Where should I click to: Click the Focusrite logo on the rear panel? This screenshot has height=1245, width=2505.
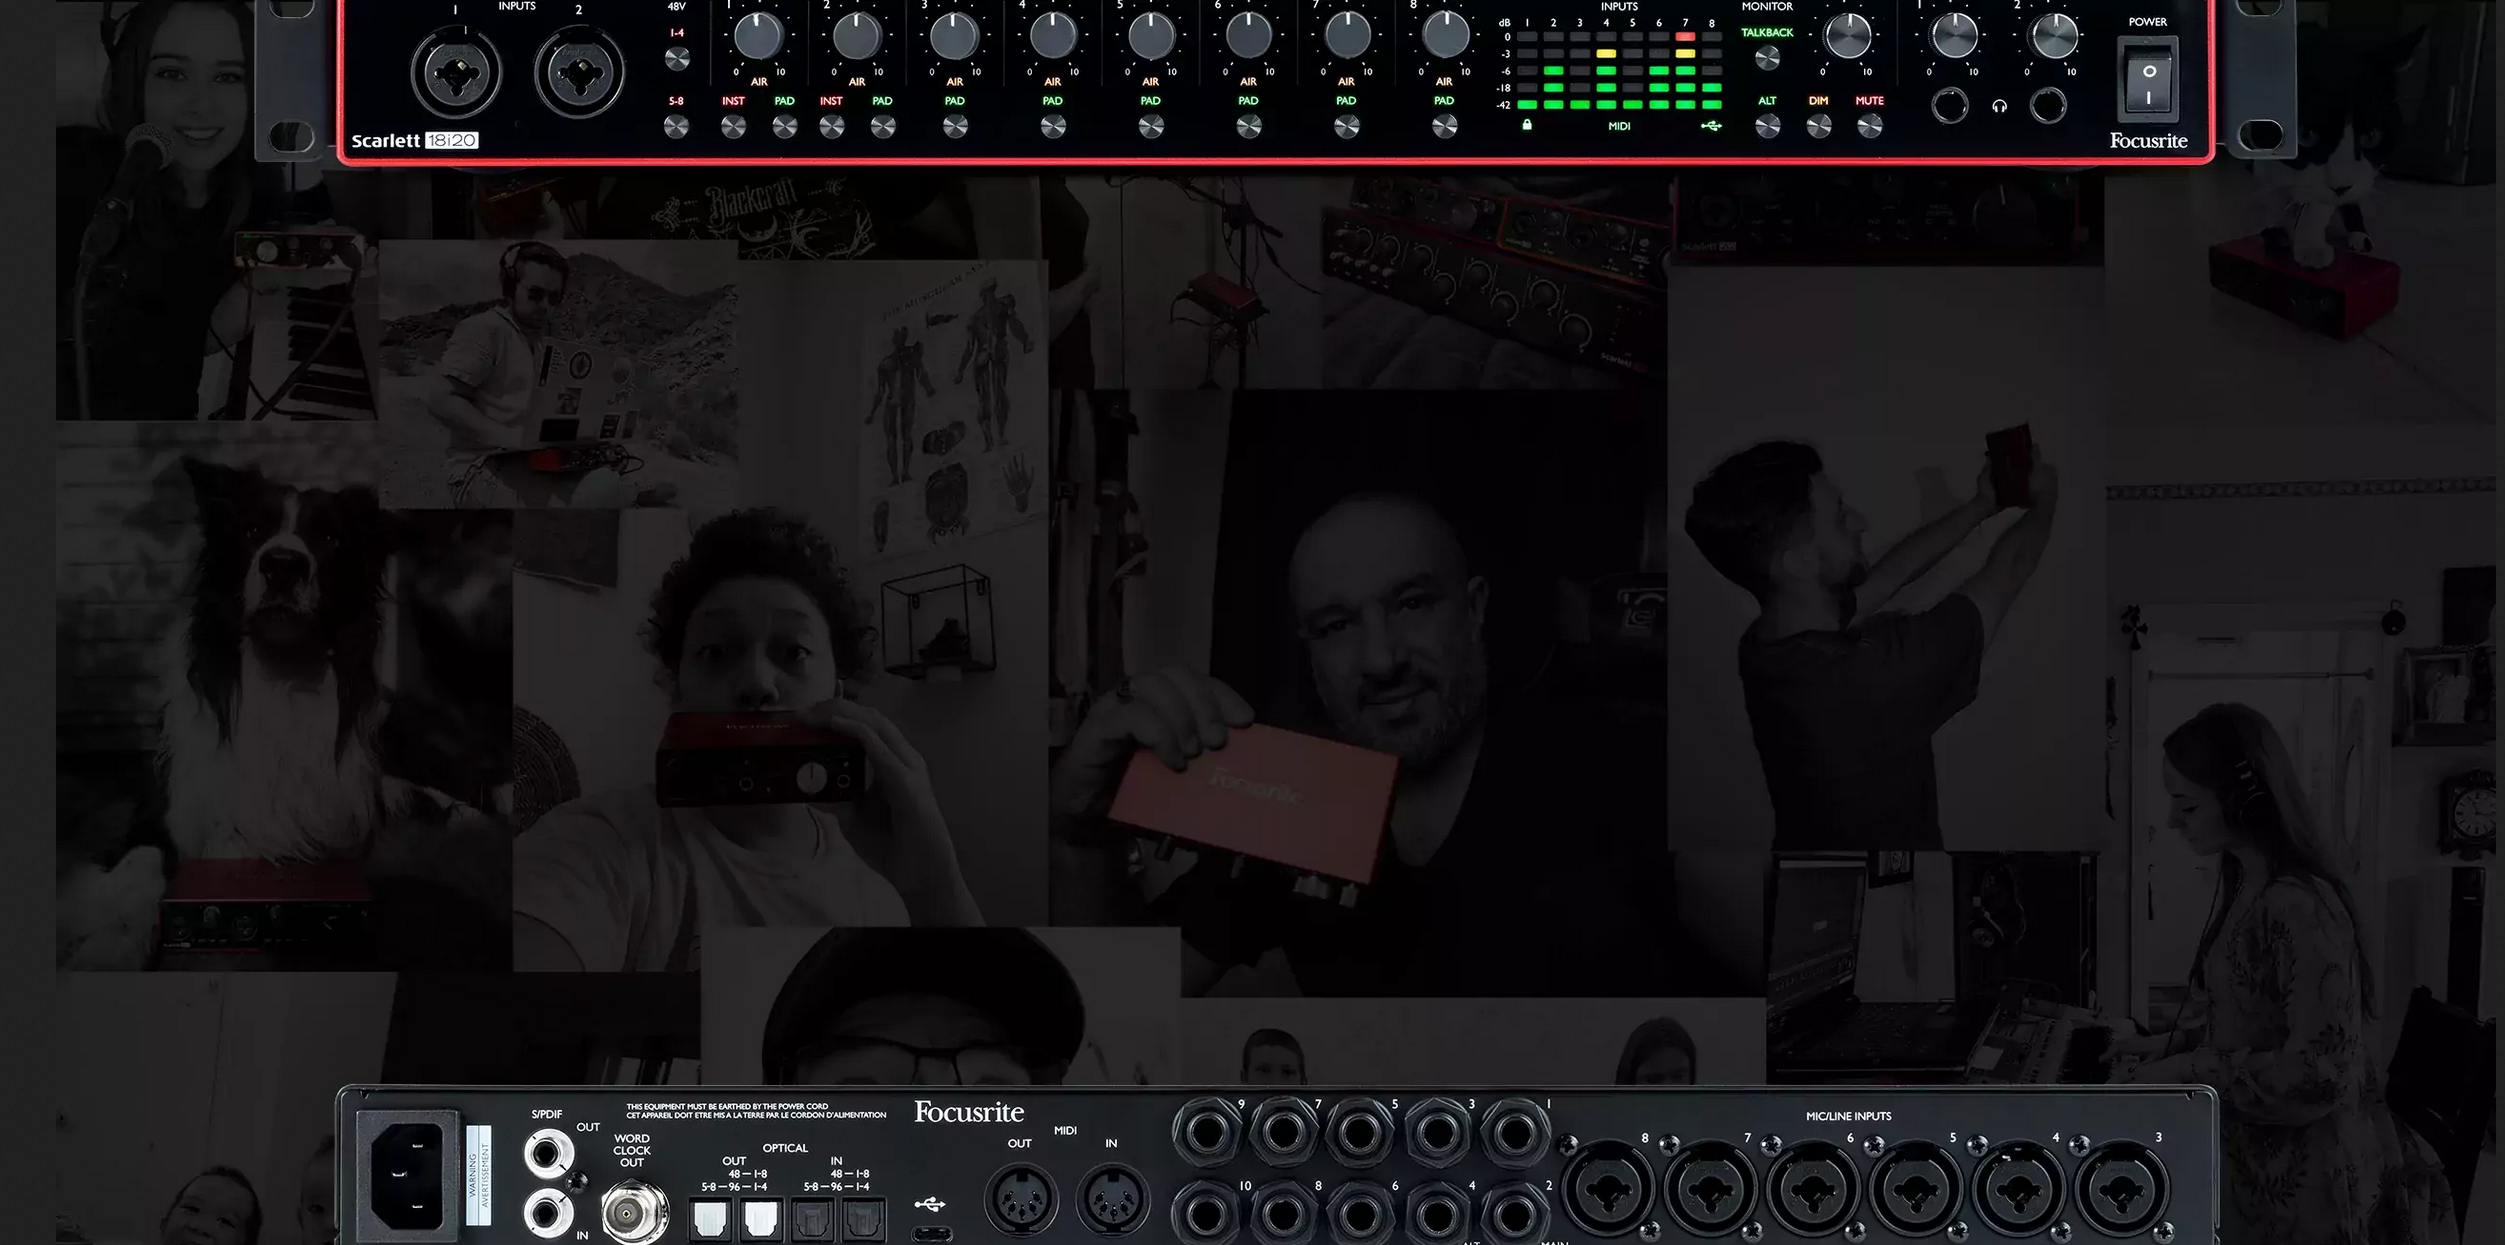click(x=969, y=1112)
